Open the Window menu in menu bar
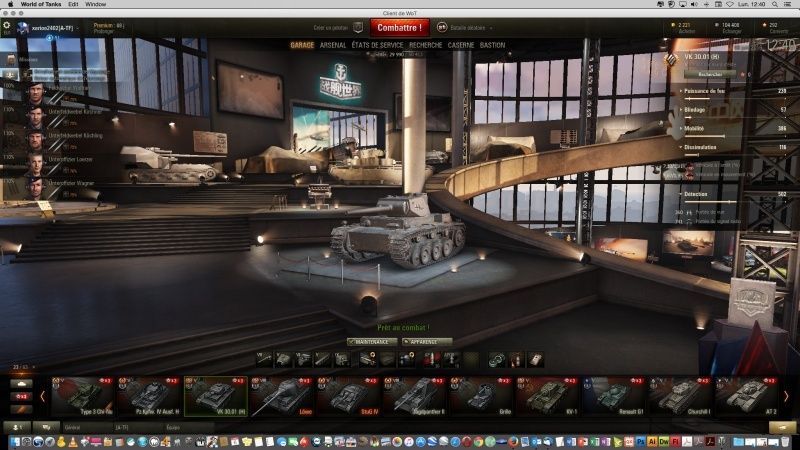The image size is (800, 450). coord(95,4)
